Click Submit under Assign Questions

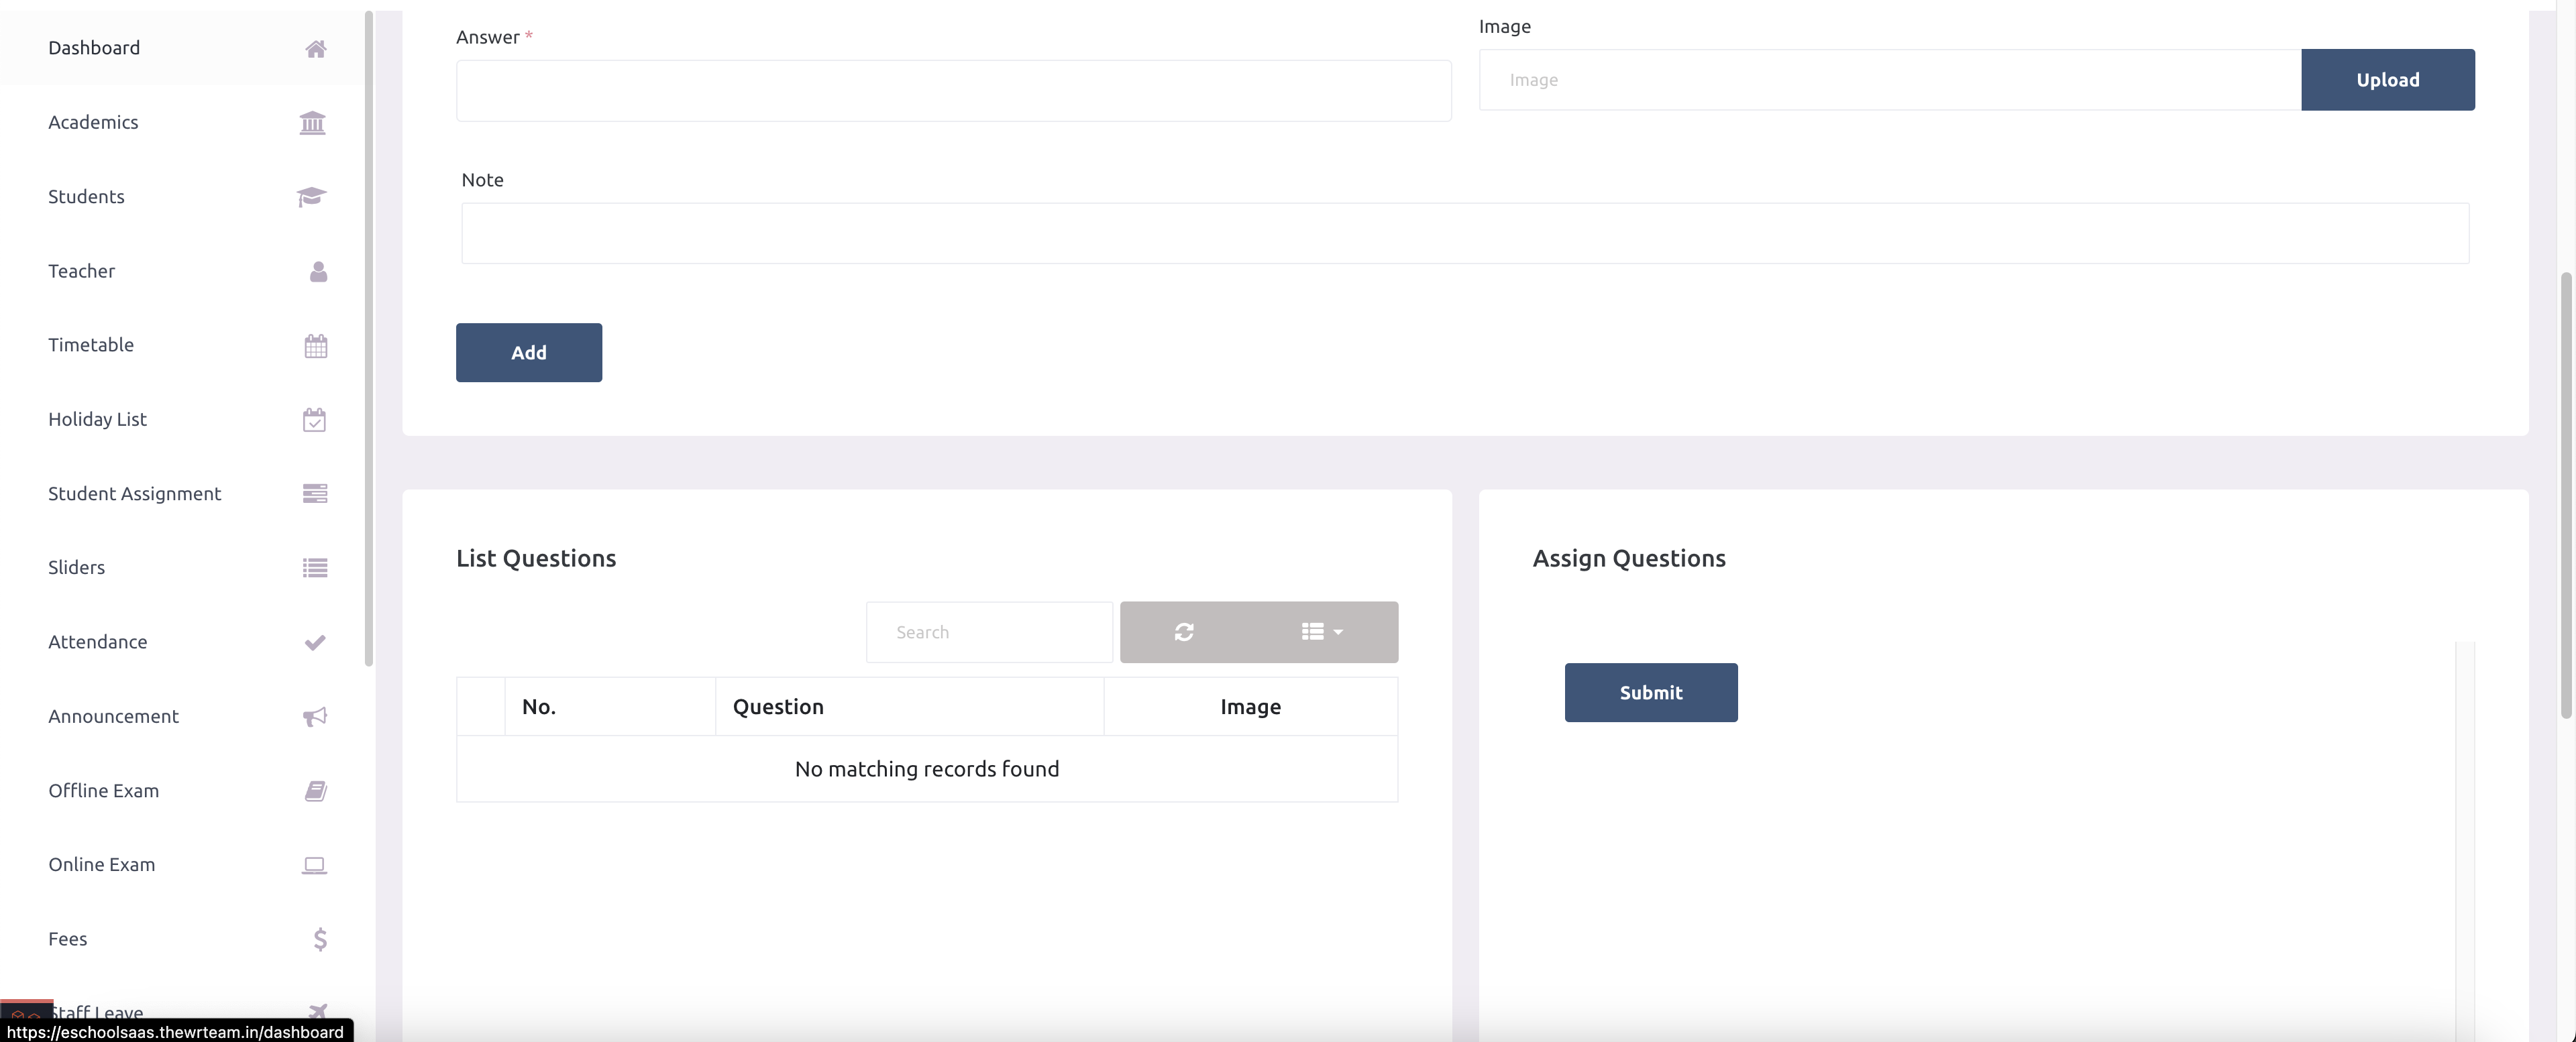tap(1650, 693)
